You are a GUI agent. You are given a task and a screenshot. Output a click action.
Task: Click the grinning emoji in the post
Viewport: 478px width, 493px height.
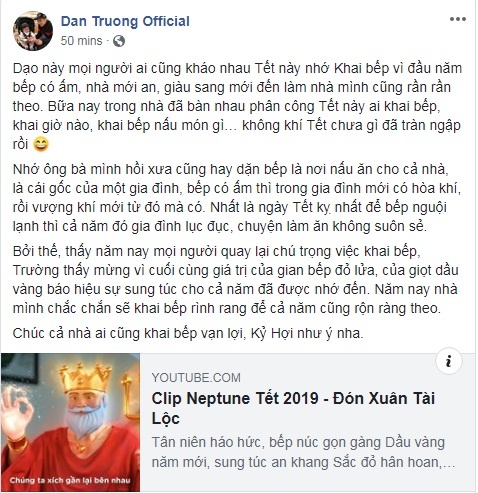tap(41, 144)
